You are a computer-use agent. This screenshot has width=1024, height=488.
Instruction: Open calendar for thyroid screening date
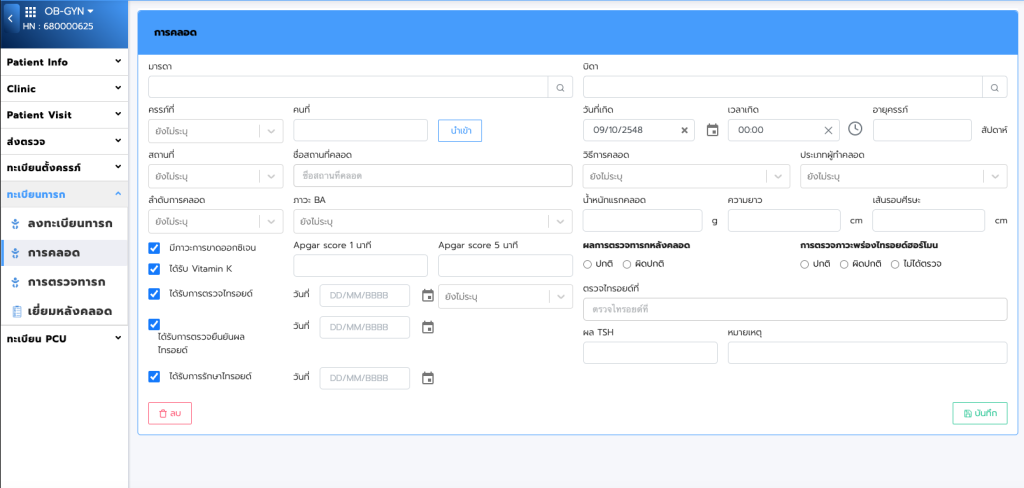428,296
